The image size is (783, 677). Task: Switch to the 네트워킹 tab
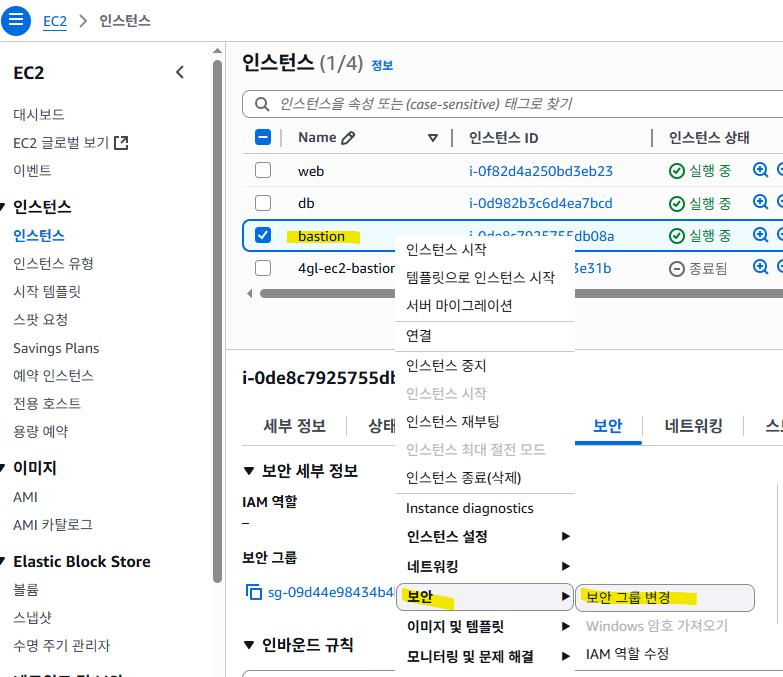click(694, 426)
